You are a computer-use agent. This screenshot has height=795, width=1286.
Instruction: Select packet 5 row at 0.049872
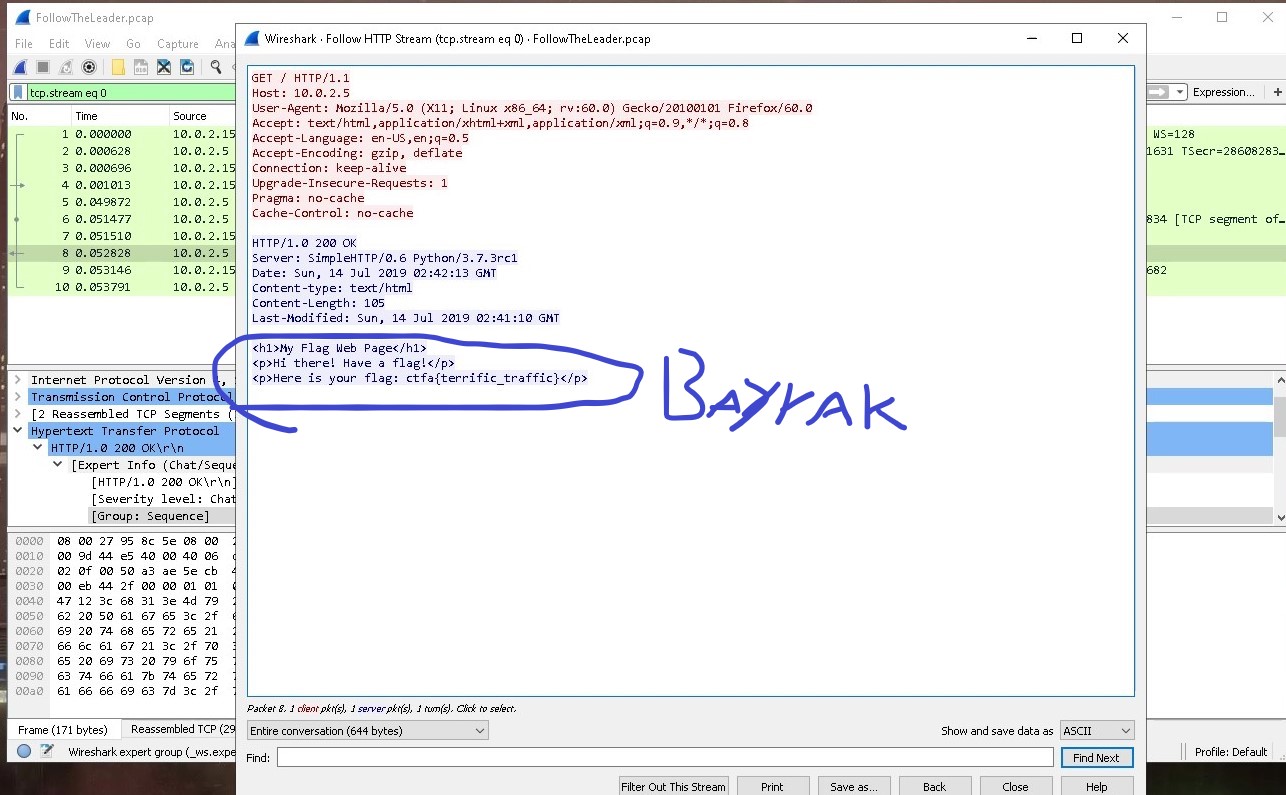[x=122, y=202]
